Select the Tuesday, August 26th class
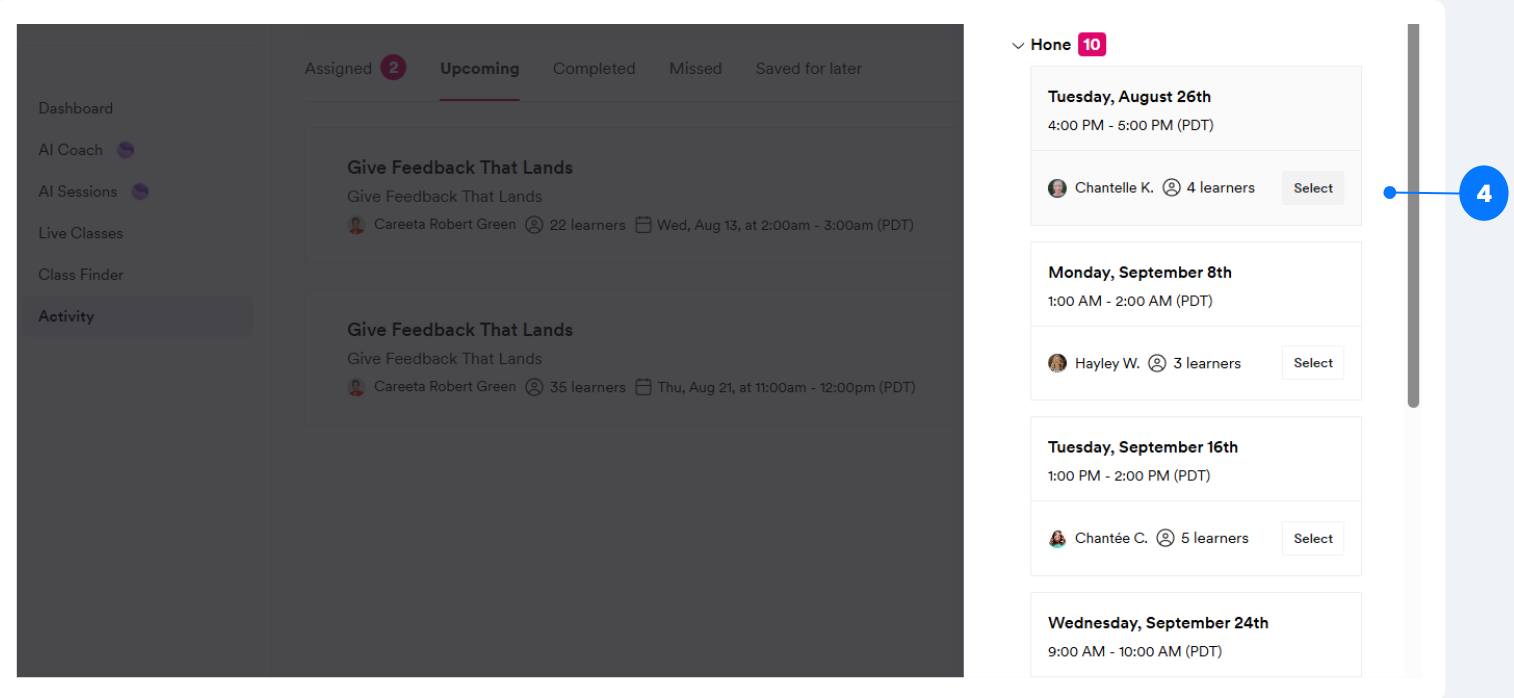 [x=1312, y=188]
